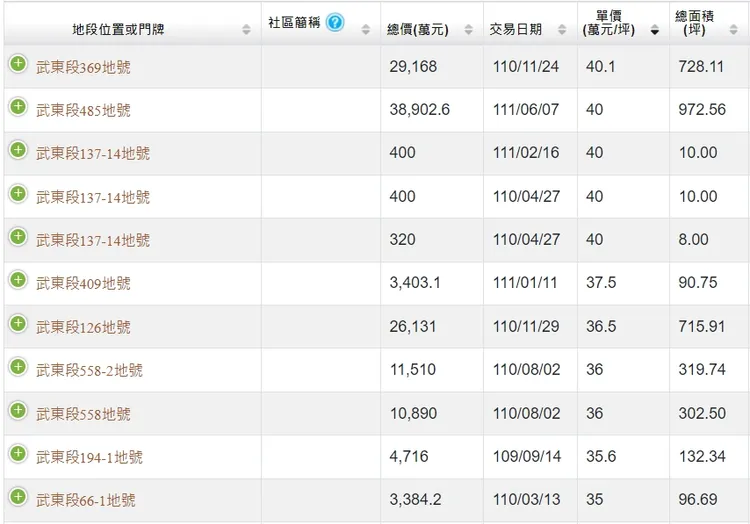The image size is (750, 524).
Task: Select unit price 35 in 武東段66-1地號 row
Action: pos(595,500)
